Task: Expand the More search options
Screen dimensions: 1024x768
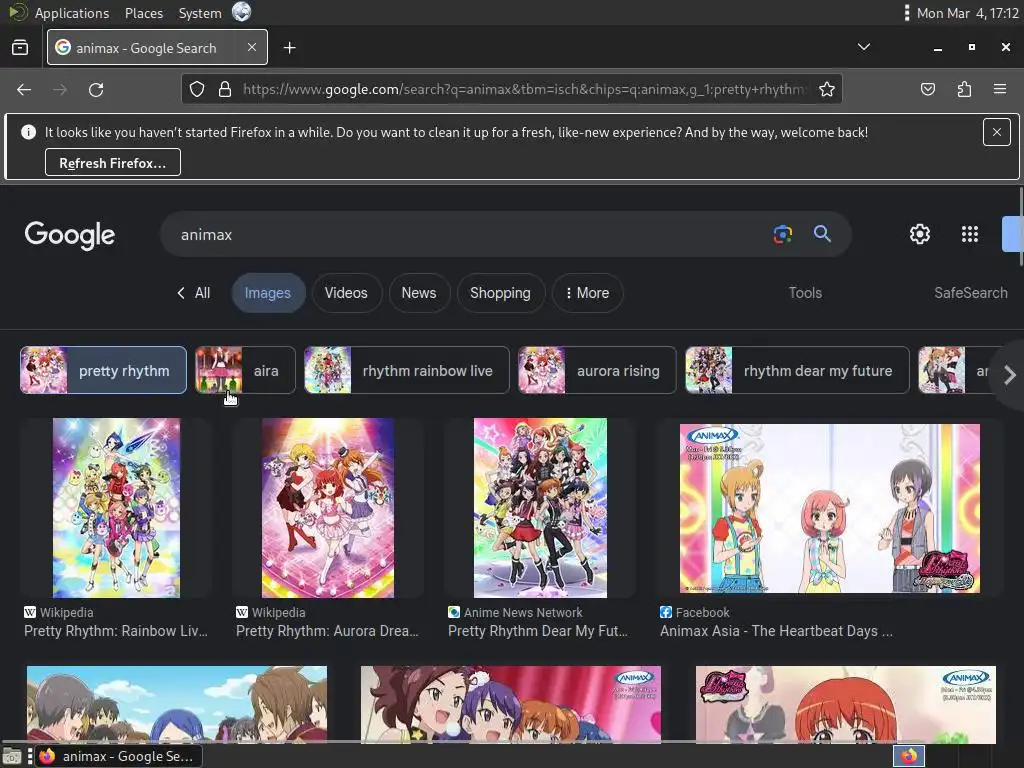Action: tap(587, 293)
